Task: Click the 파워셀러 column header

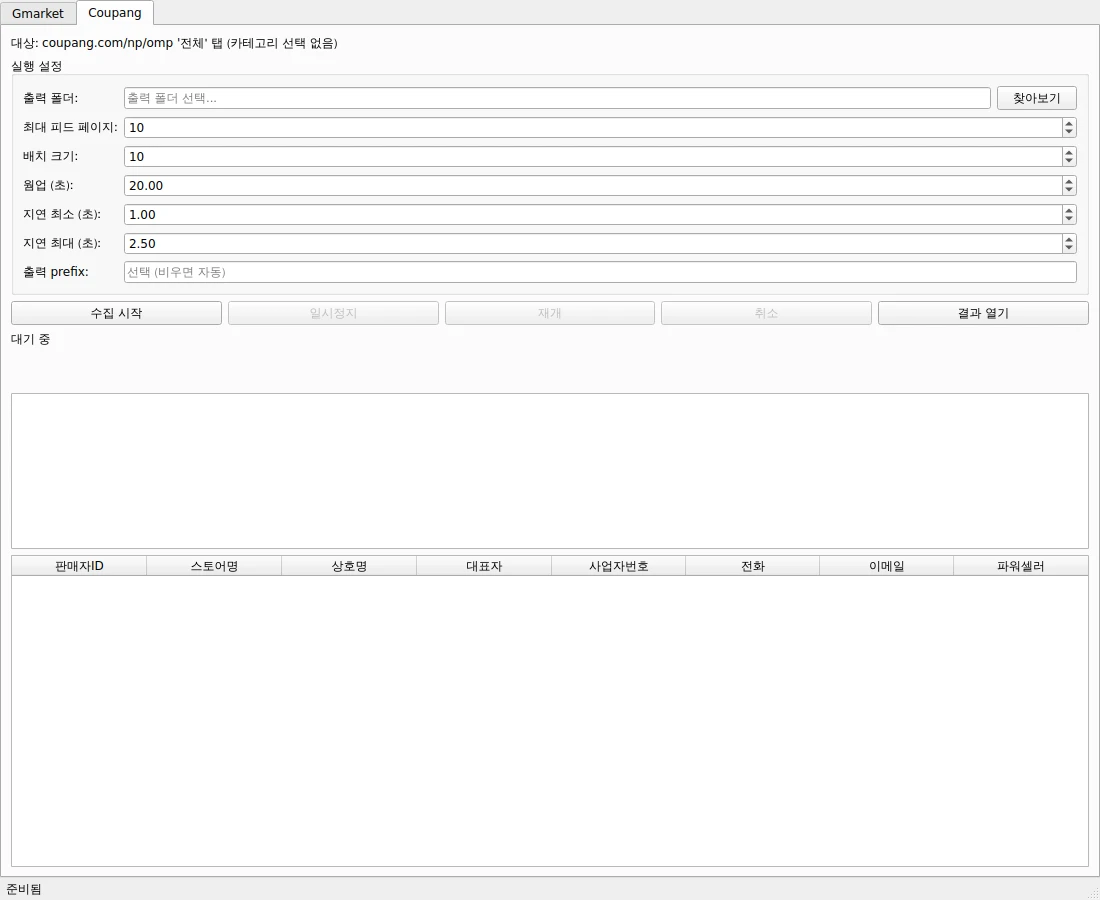Action: pyautogui.click(x=1021, y=566)
